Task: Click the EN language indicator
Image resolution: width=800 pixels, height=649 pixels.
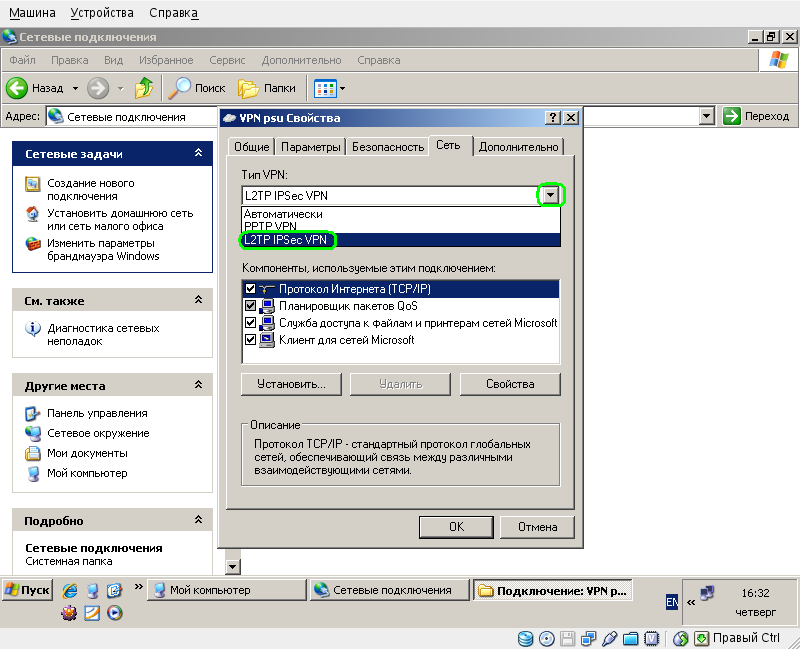Action: 672,602
